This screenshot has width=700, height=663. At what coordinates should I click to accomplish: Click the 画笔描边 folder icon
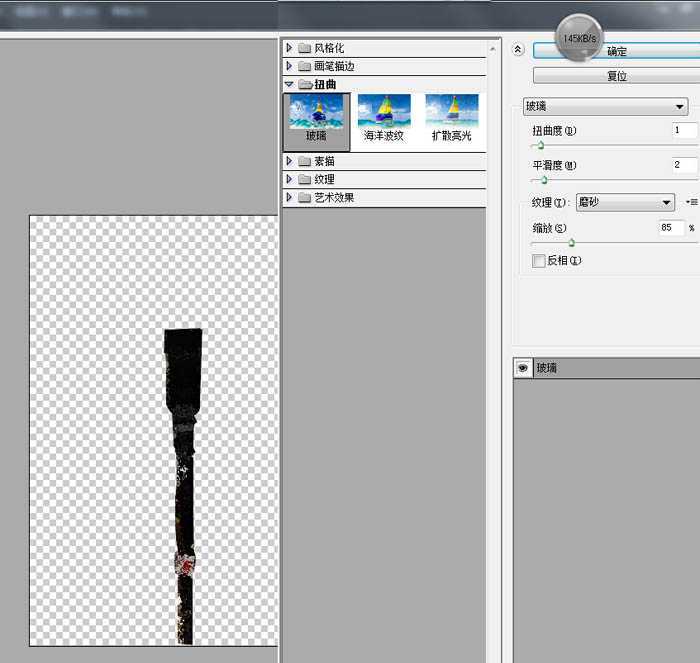click(x=304, y=66)
